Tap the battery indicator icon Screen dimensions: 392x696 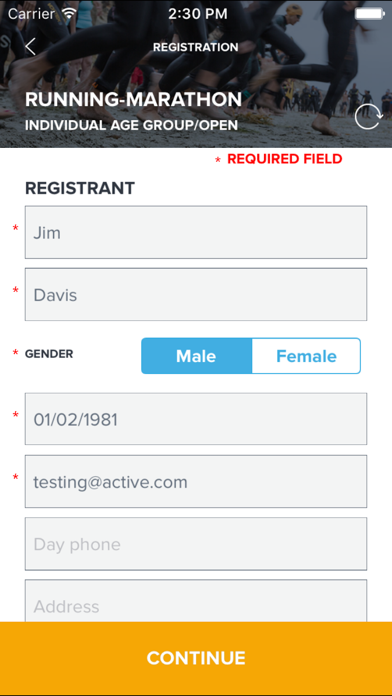coord(369,14)
